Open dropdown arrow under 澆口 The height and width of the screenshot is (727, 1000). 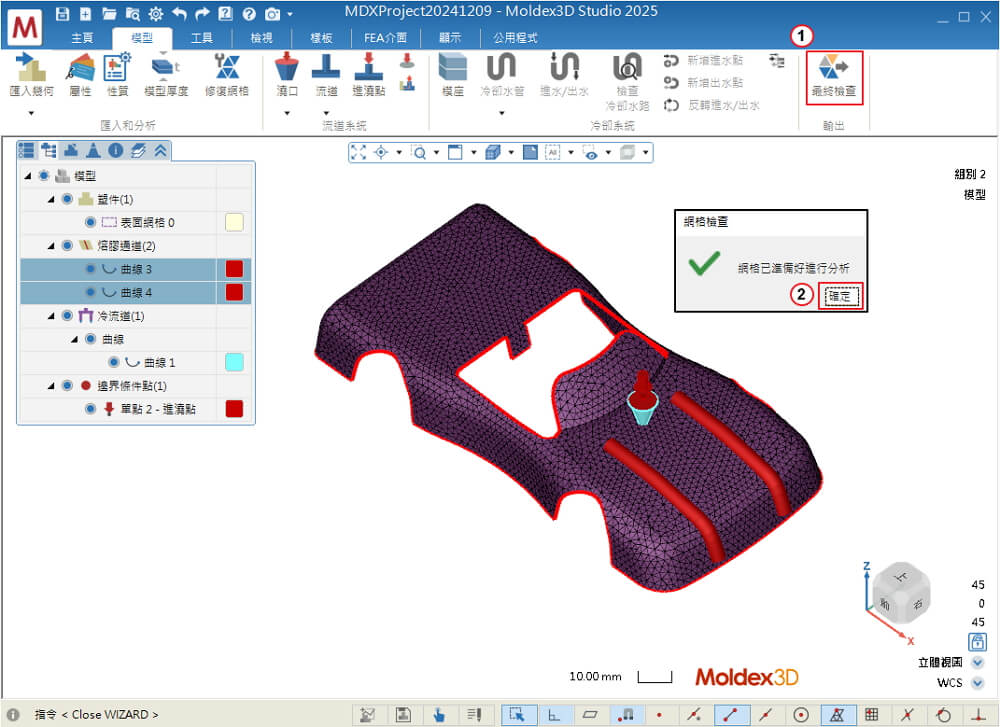click(x=287, y=114)
